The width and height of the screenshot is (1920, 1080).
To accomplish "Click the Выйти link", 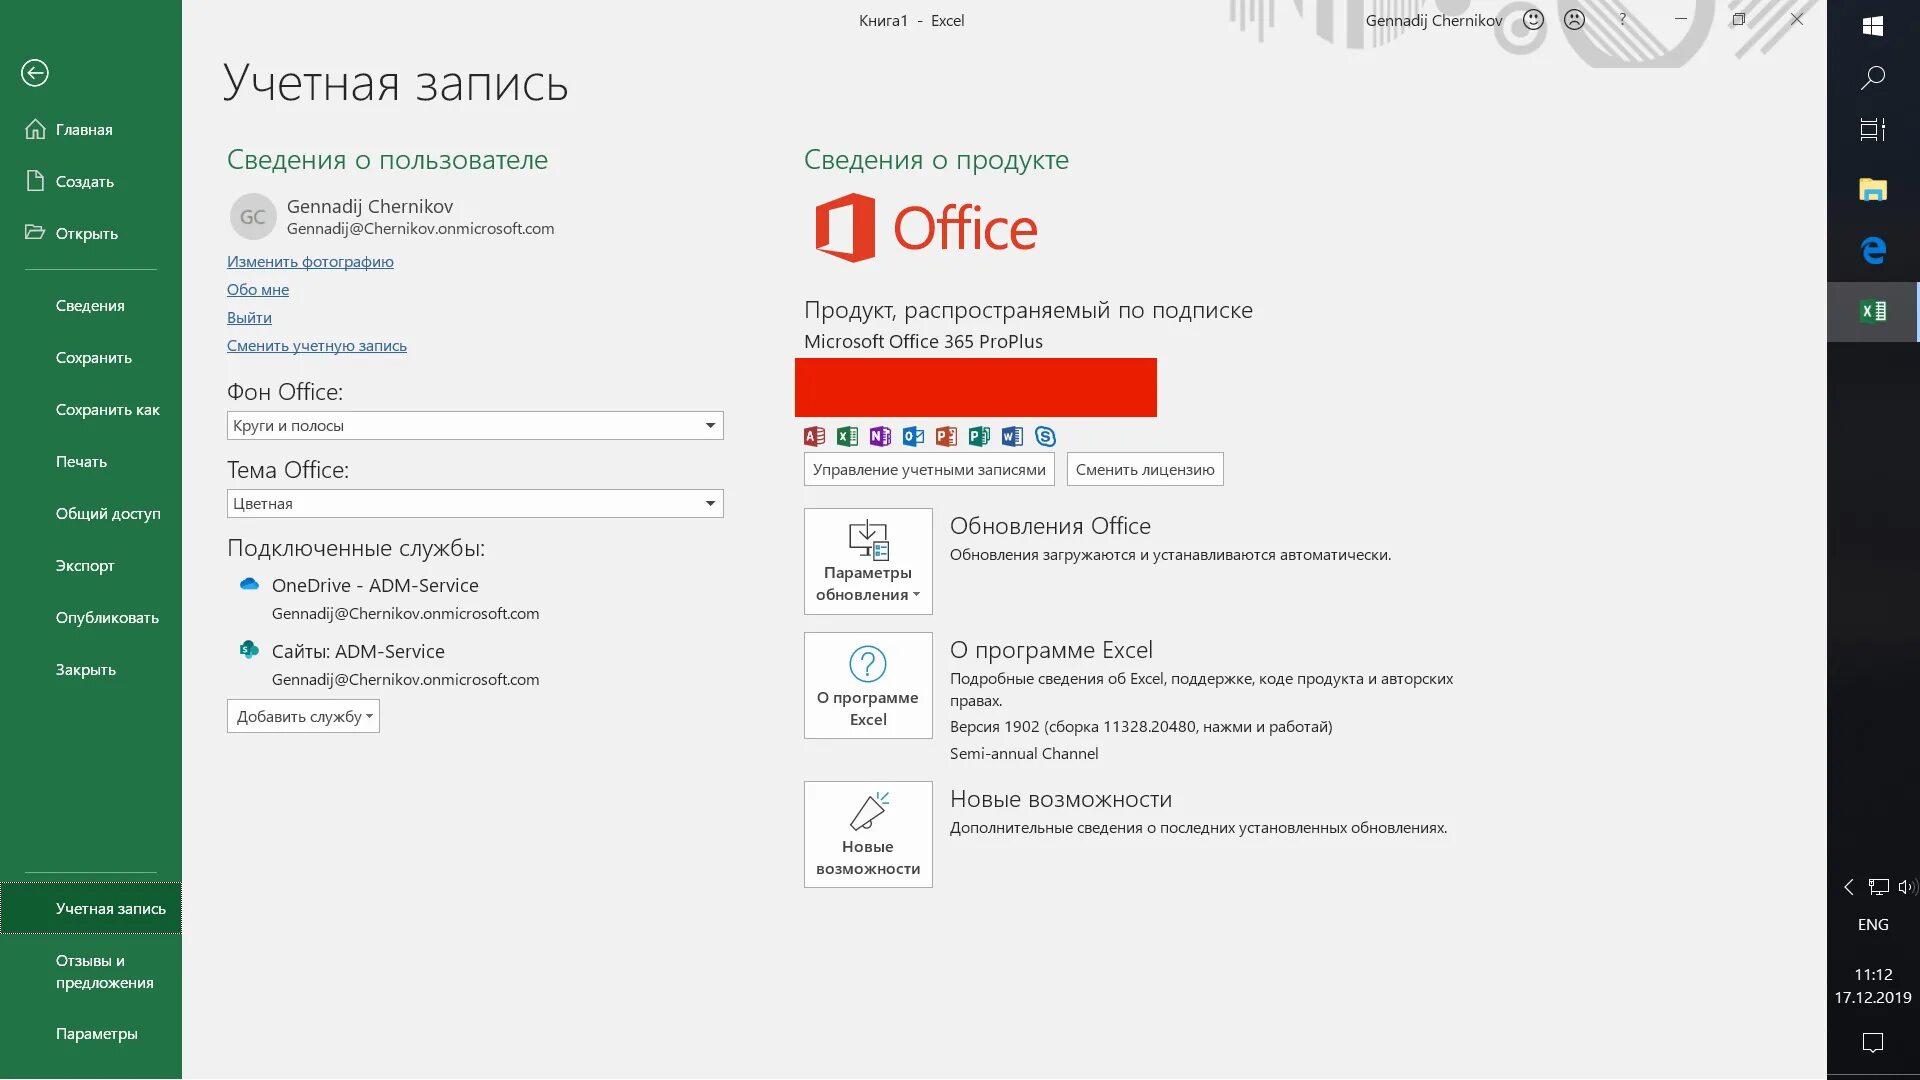I will point(249,317).
